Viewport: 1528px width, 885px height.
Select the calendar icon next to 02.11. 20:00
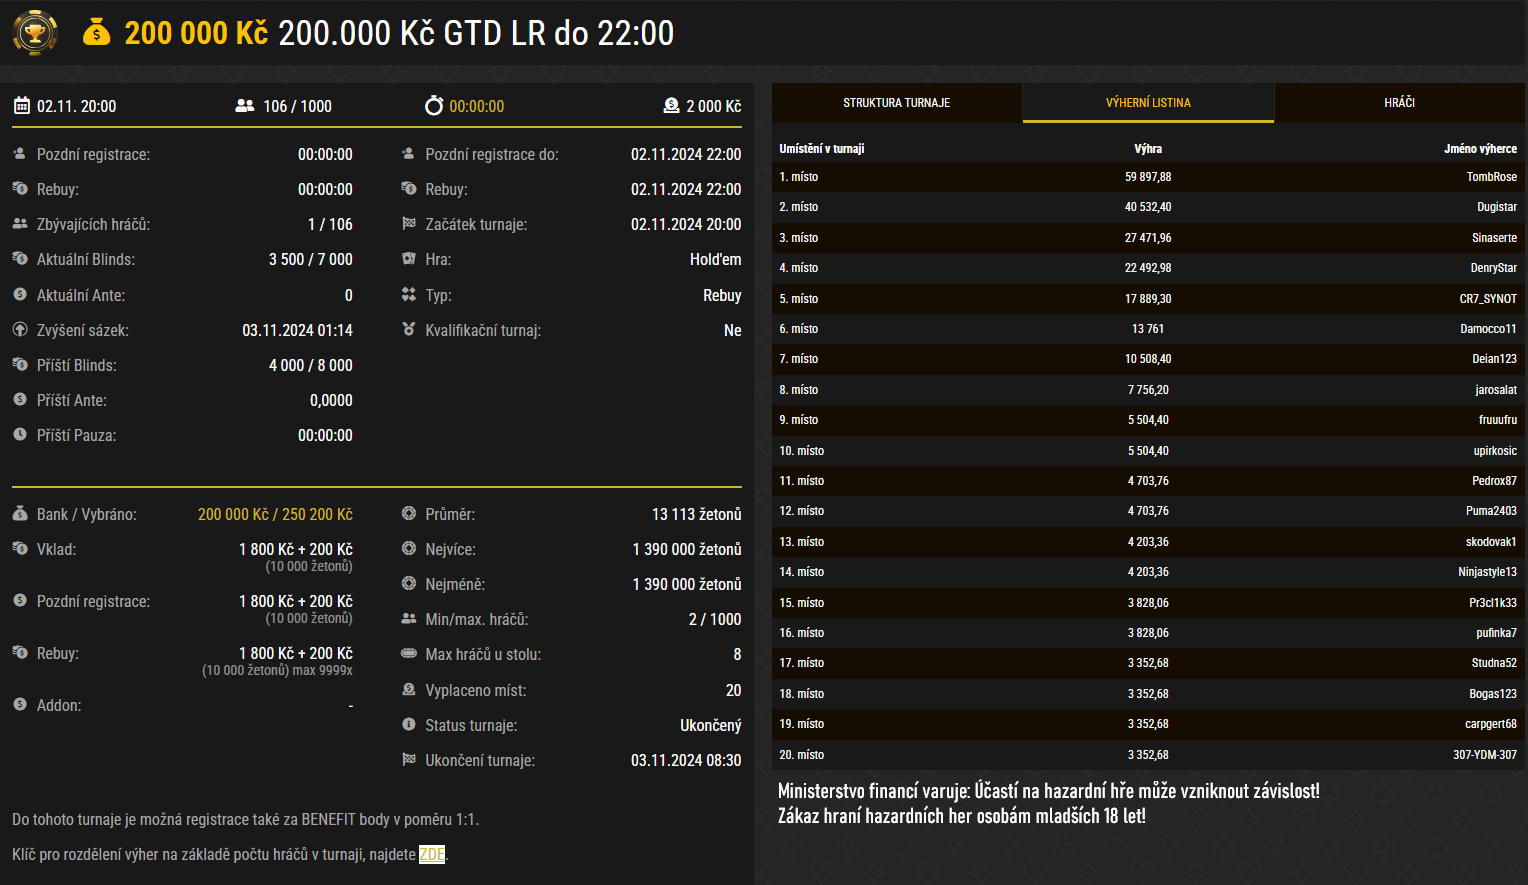tap(21, 106)
